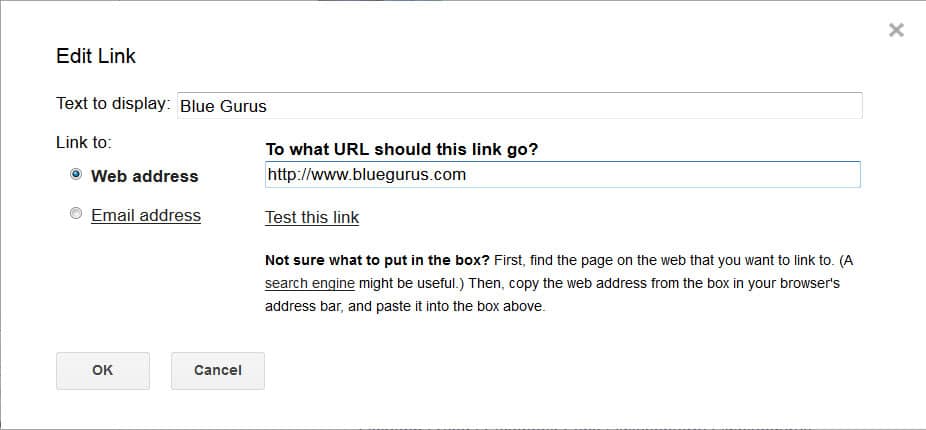
Task: Select the Web address radio button
Action: [76, 175]
